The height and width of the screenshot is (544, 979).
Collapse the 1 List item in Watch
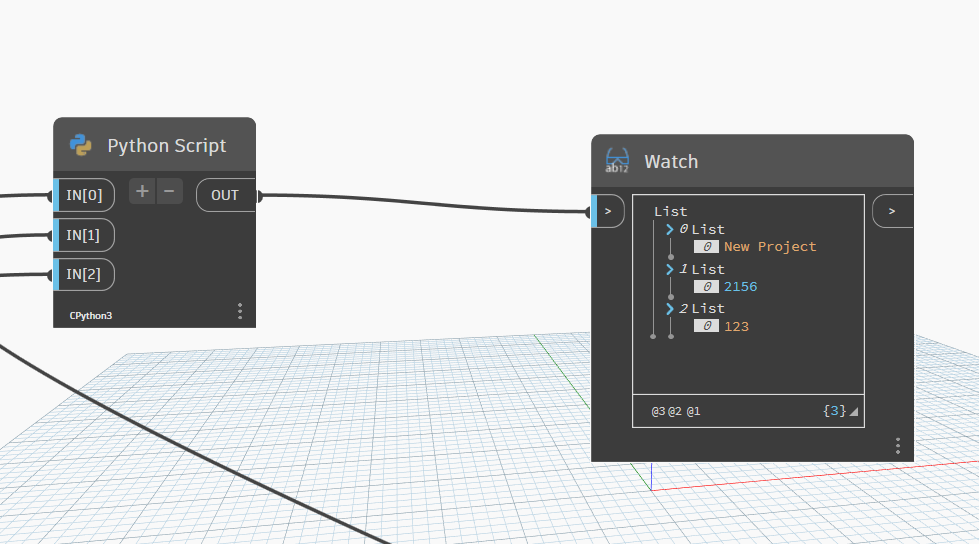point(670,269)
